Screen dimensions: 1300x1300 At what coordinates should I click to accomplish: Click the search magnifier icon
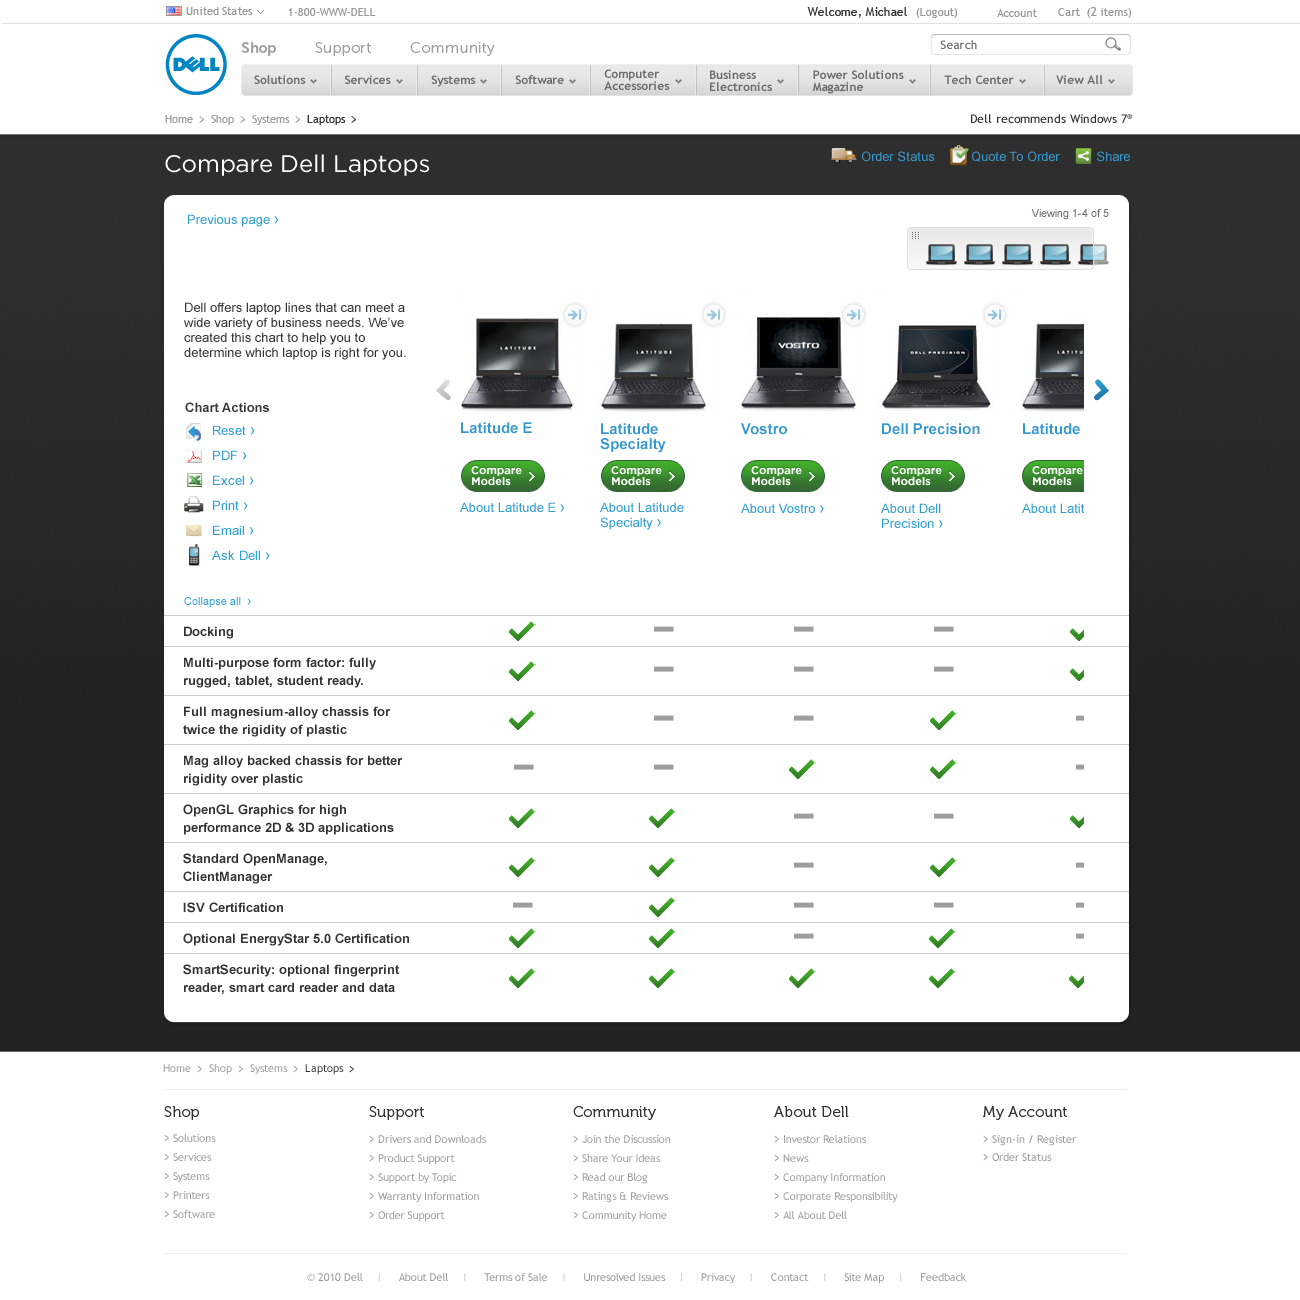point(1112,44)
